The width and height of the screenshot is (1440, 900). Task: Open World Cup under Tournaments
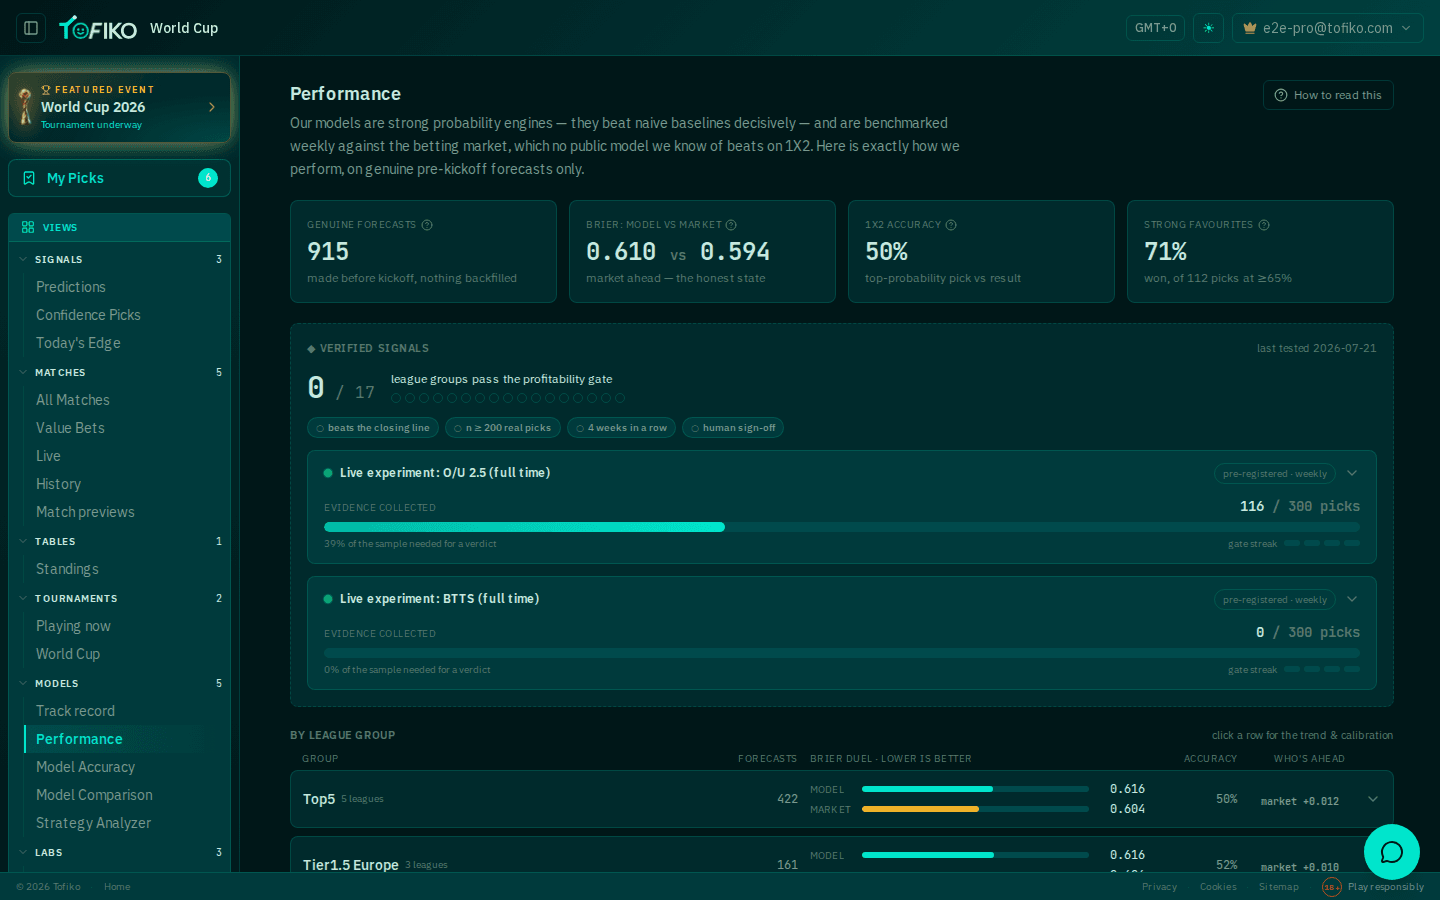[68, 654]
